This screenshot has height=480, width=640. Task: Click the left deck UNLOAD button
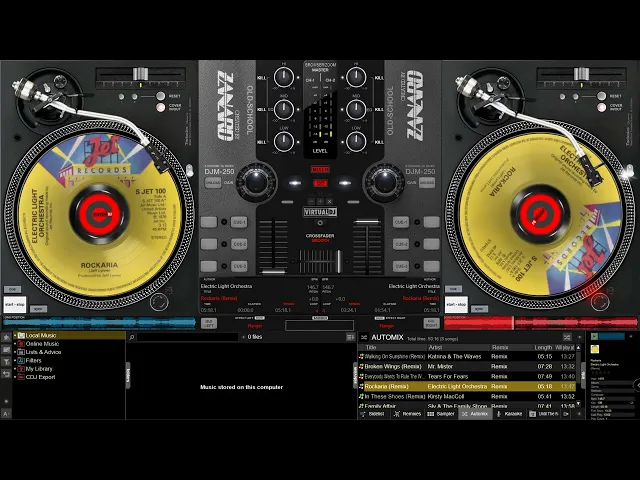point(213,182)
